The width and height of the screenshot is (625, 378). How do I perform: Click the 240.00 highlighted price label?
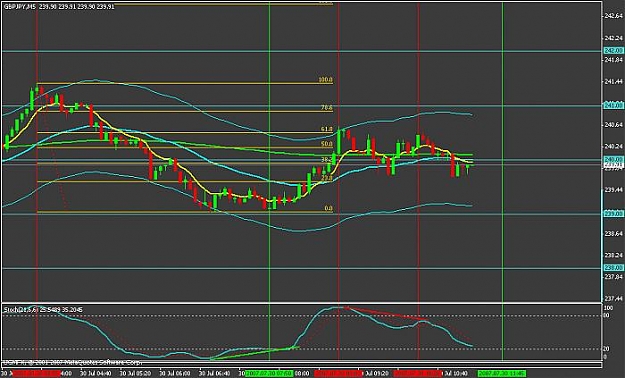613,159
